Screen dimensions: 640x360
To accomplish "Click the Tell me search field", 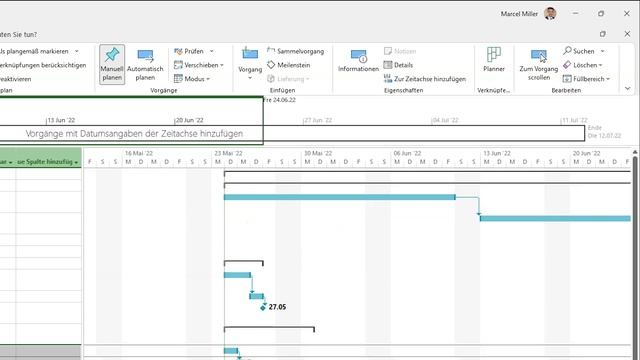I will pyautogui.click(x=19, y=35).
